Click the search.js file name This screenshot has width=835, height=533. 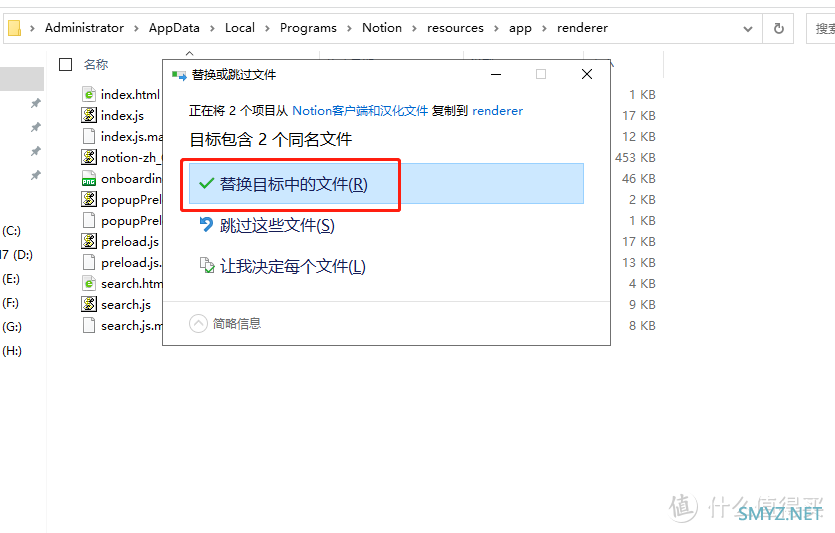pos(126,305)
